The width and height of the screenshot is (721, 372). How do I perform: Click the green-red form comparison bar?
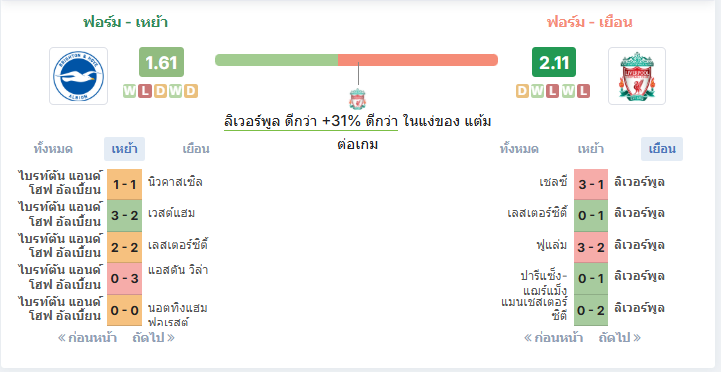(356, 60)
